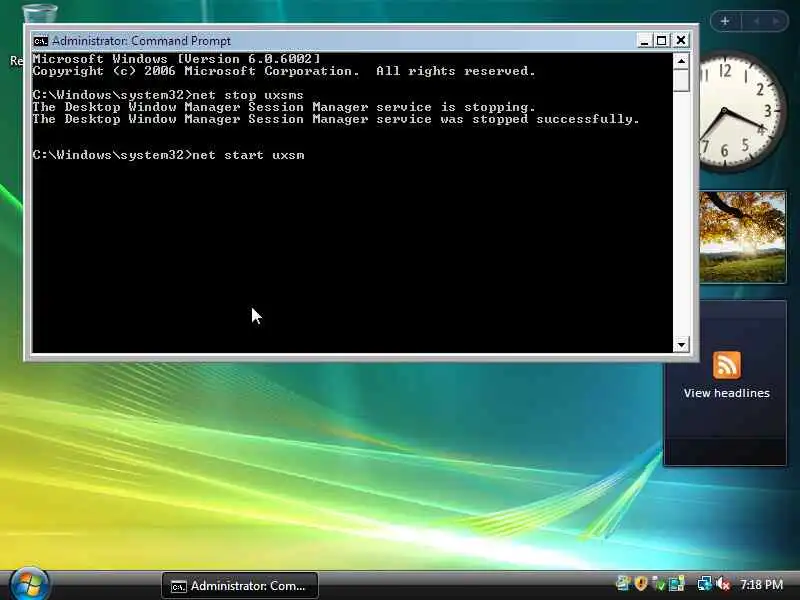Click the console vertical scrollbar thumb
800x600 pixels.
click(x=681, y=81)
